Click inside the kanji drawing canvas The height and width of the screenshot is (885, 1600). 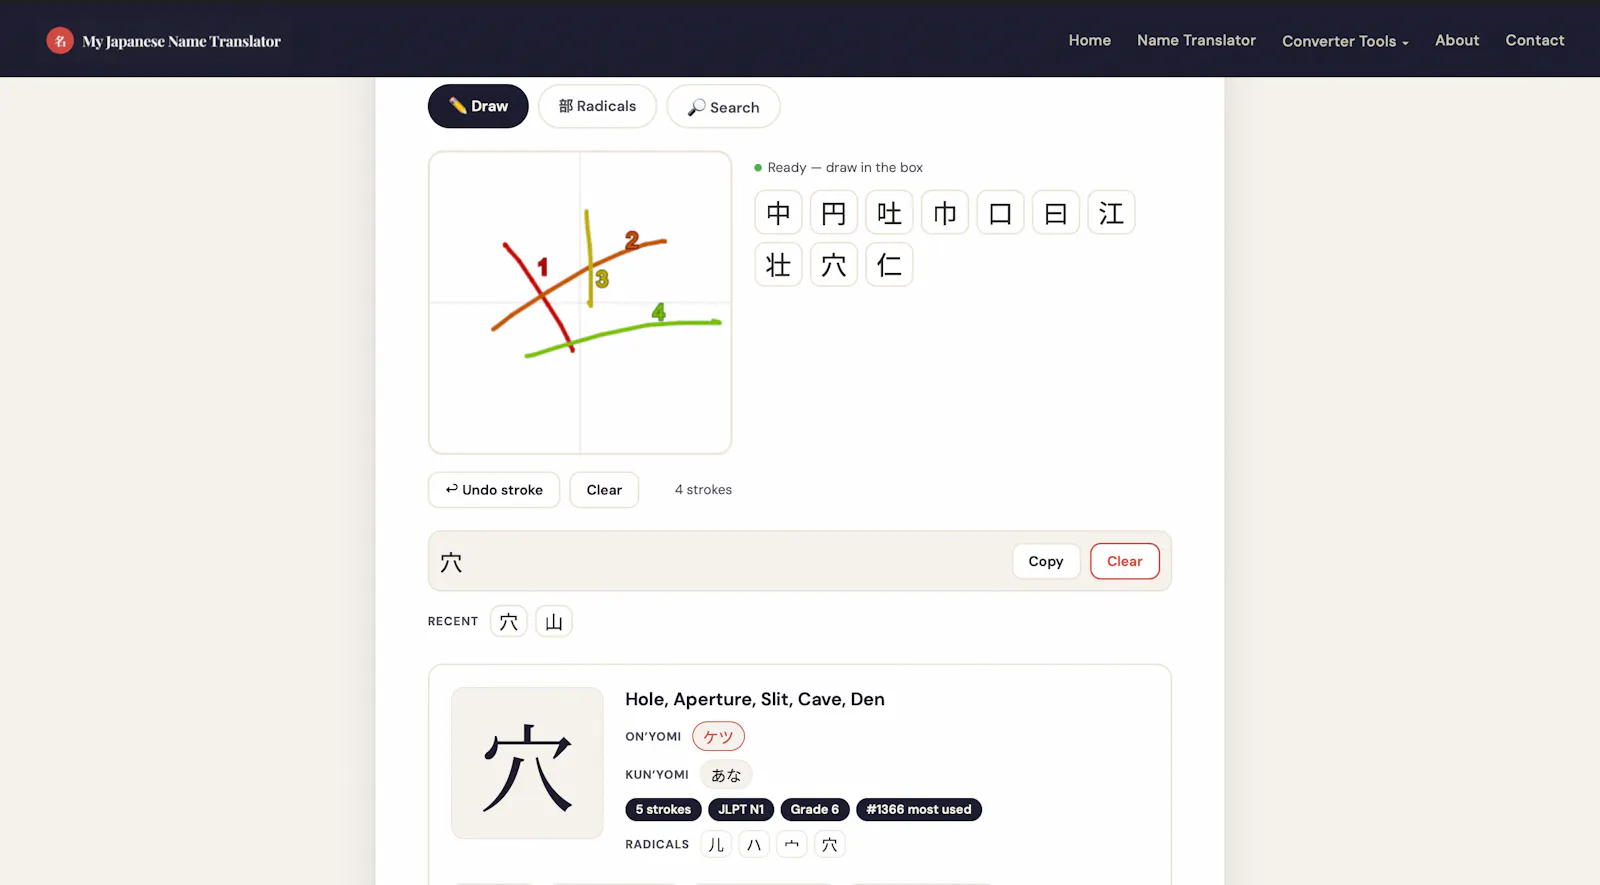click(580, 303)
